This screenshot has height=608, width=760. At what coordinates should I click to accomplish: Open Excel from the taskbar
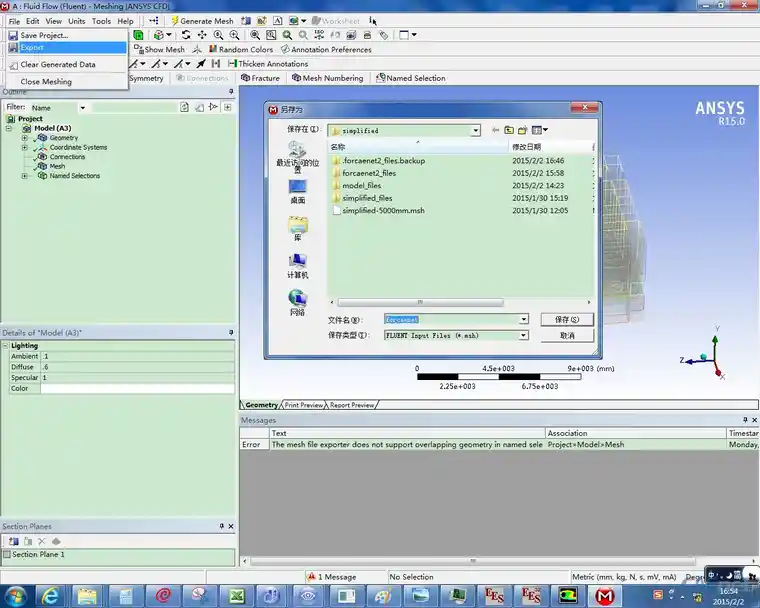coord(237,596)
